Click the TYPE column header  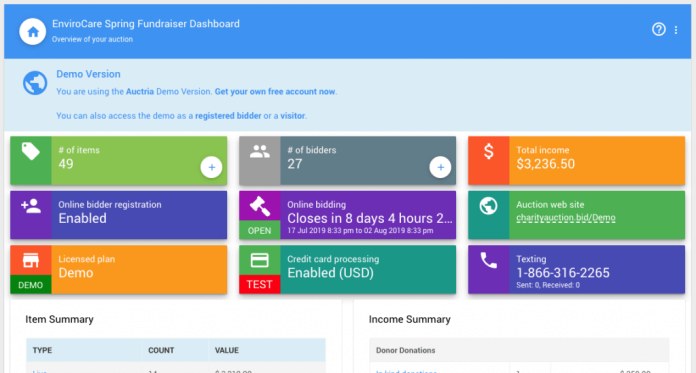click(42, 350)
